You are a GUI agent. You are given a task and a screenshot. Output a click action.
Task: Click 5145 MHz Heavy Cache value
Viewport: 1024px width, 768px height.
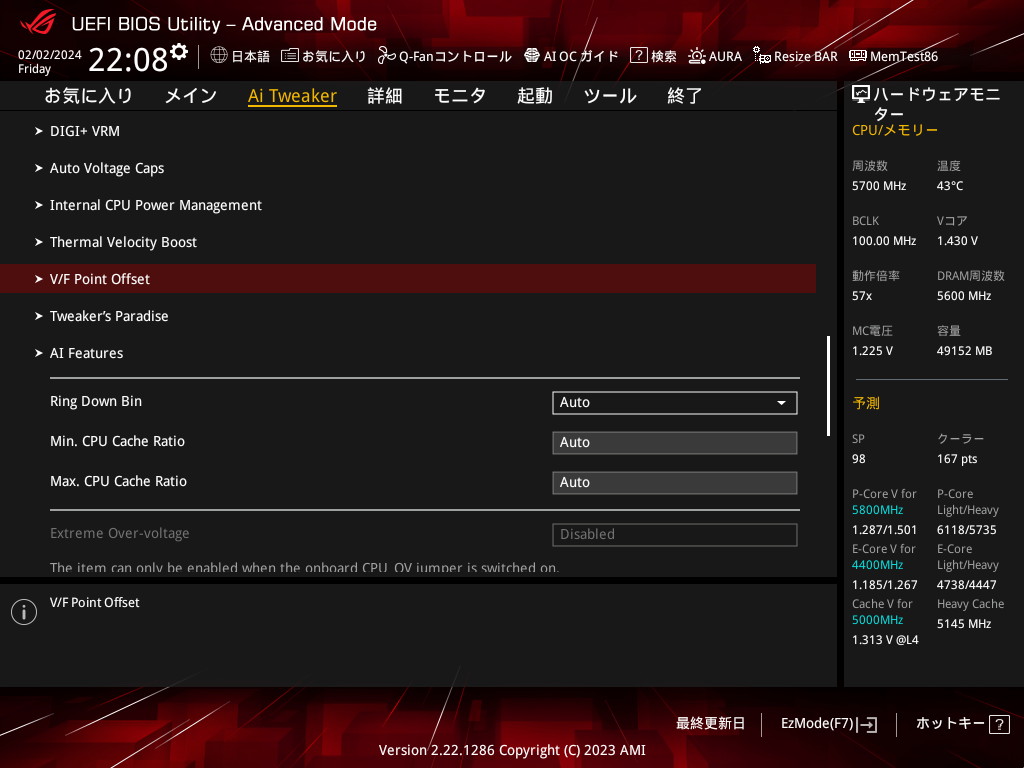click(x=964, y=624)
